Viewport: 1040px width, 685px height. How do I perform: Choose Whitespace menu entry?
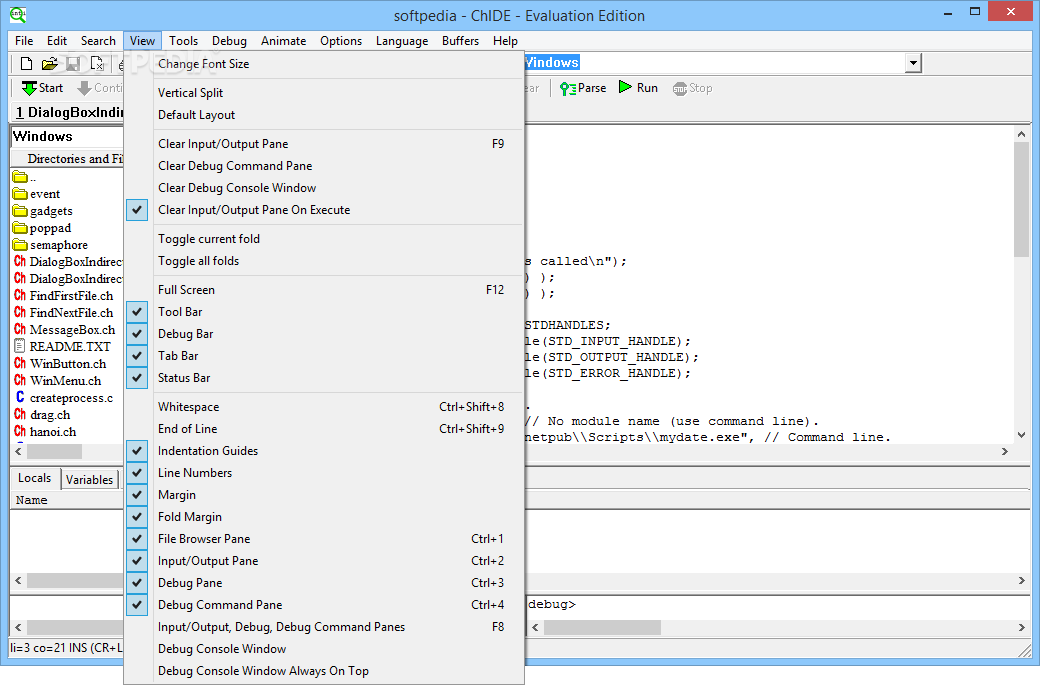pyautogui.click(x=324, y=406)
